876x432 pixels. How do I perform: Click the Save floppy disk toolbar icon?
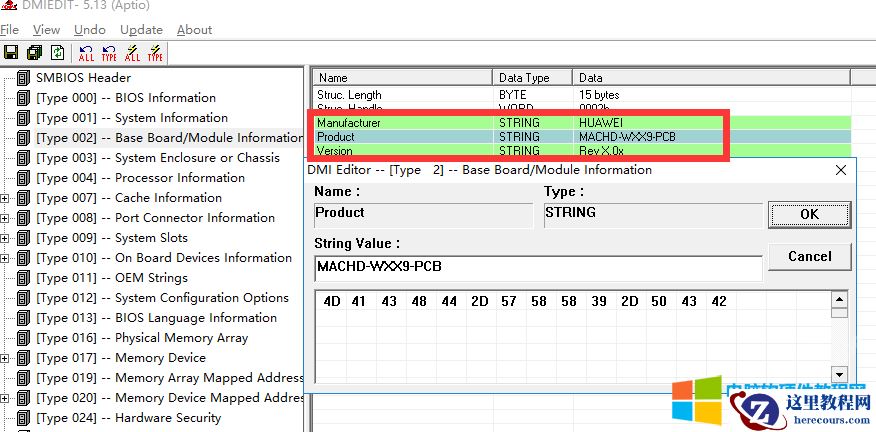coord(11,52)
